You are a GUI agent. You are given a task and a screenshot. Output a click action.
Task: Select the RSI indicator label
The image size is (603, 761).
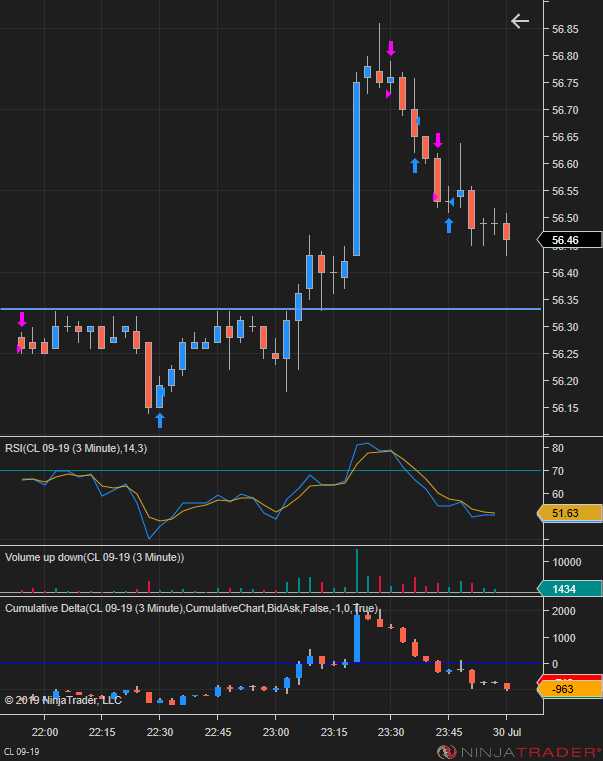click(x=76, y=448)
